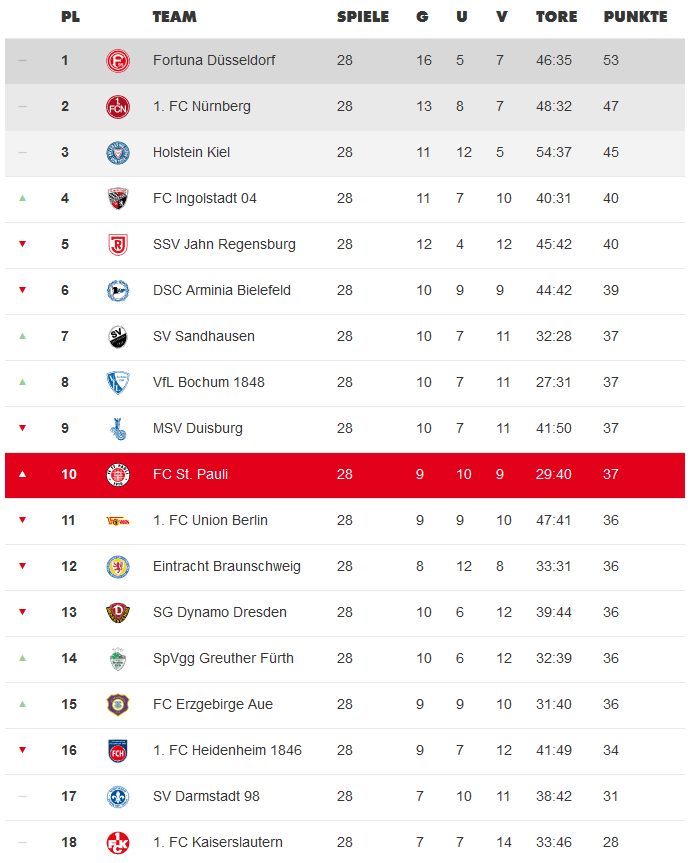Viewport: 693px width, 863px height.
Task: Open Eintracht Braunschweig team link
Action: click(227, 567)
